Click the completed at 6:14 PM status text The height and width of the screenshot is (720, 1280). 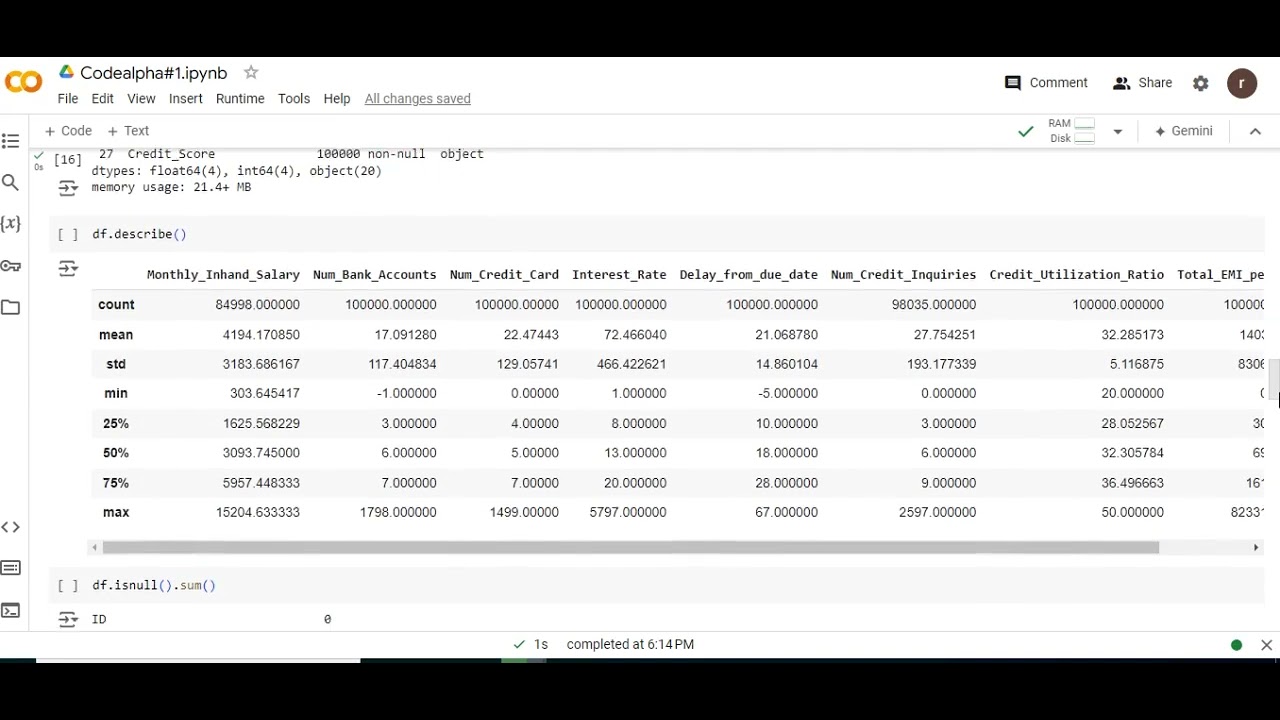coord(630,645)
